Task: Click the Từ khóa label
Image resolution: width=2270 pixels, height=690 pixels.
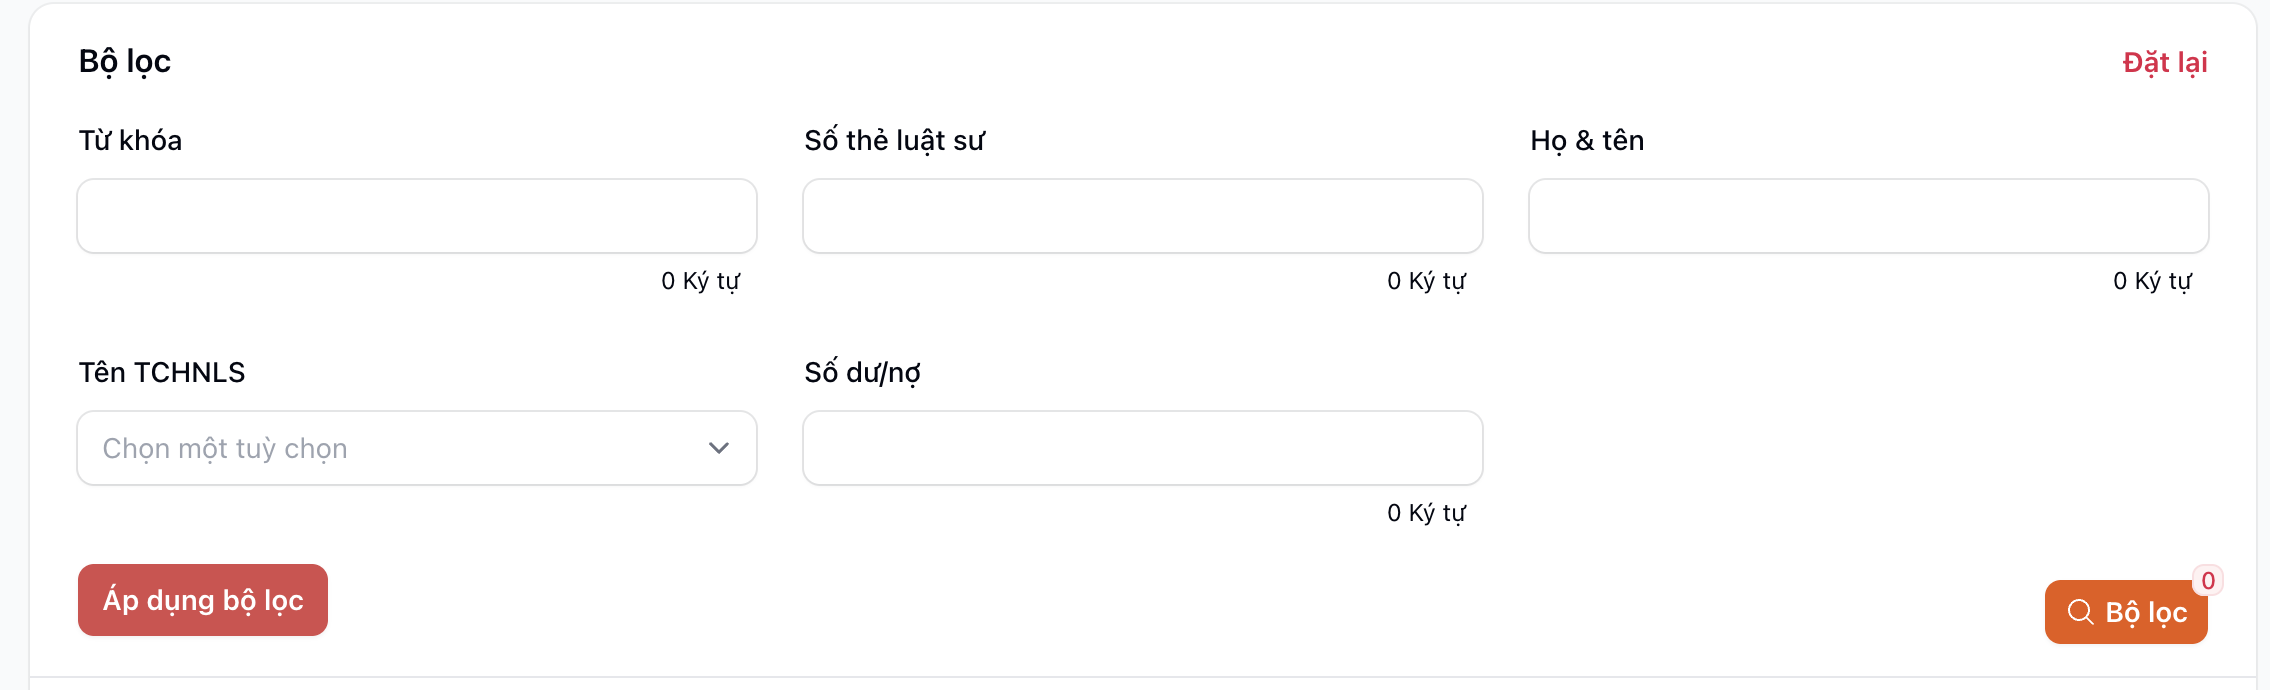Action: click(130, 141)
